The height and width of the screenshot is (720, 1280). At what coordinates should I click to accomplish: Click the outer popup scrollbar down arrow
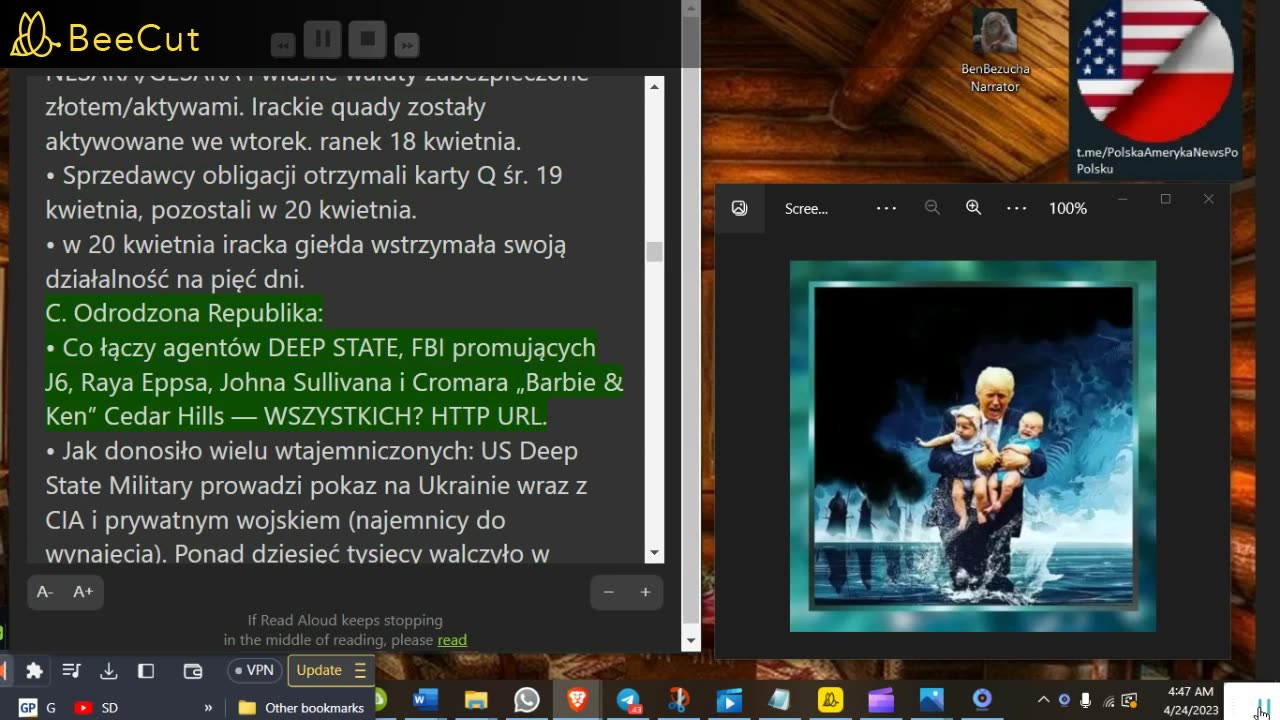coord(690,641)
